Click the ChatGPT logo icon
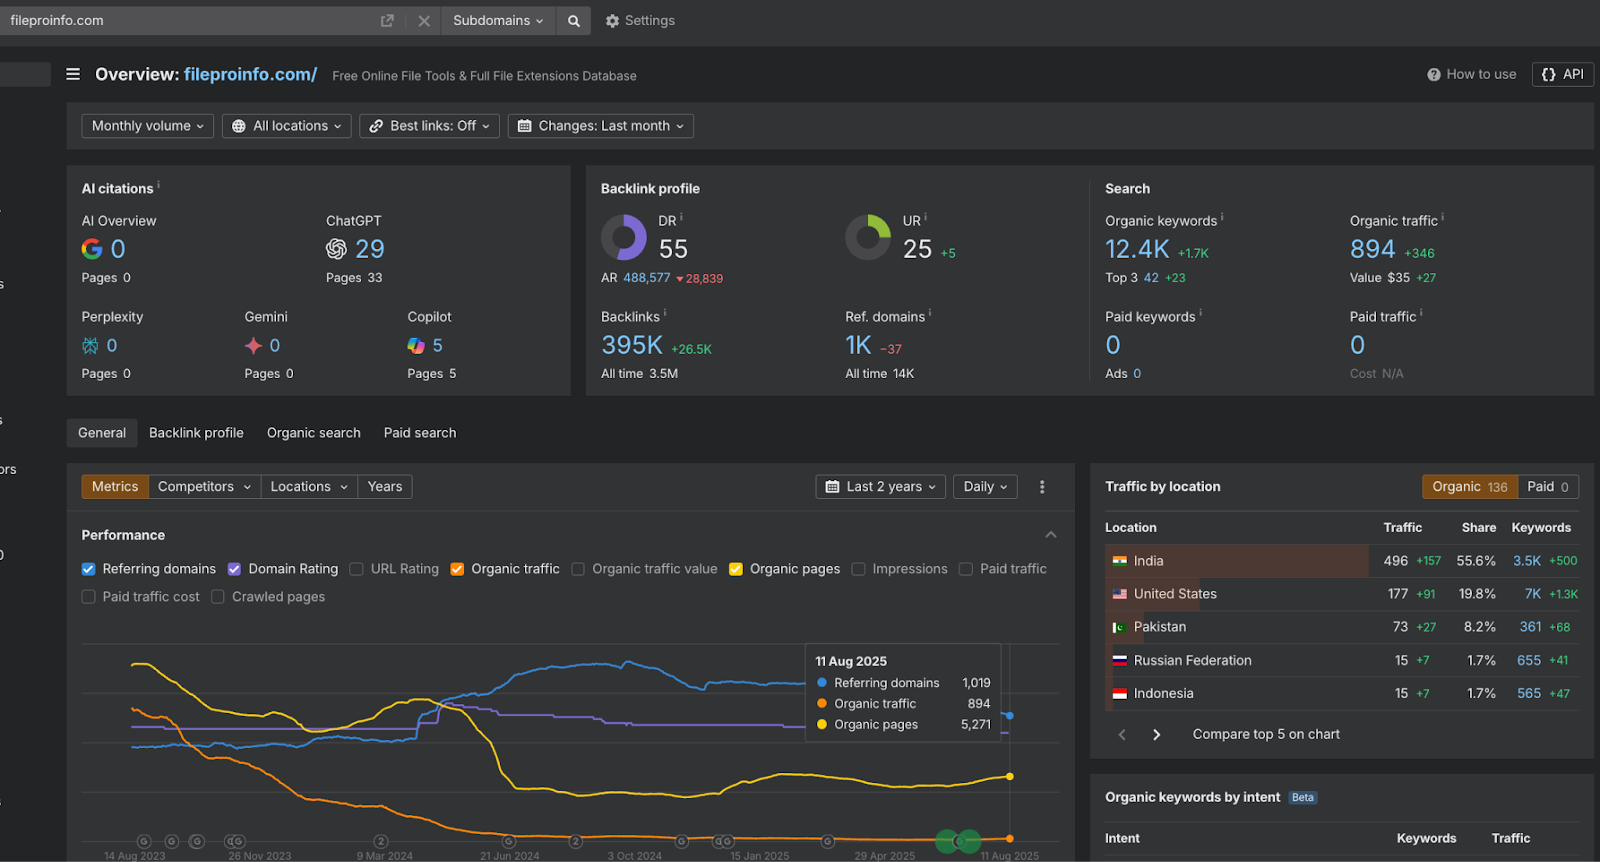Viewport: 1600px width, 862px height. point(336,249)
